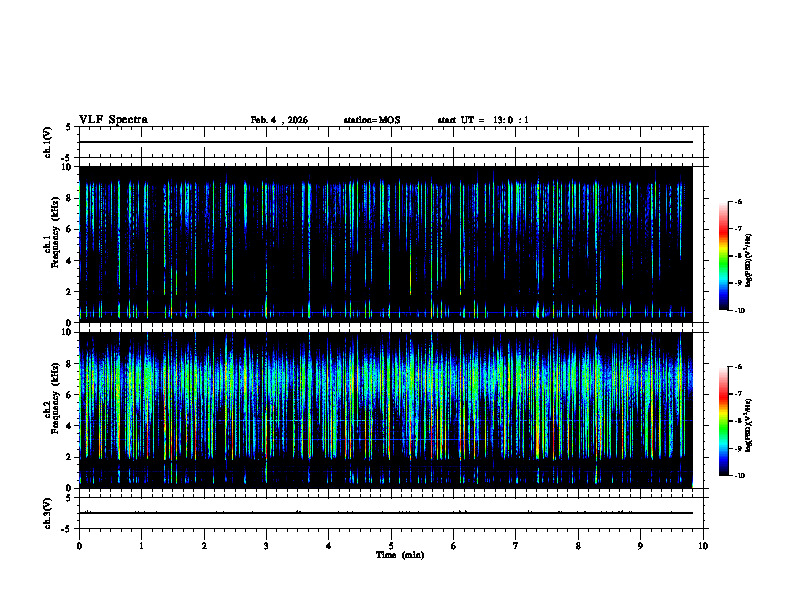Click the "4" kHz tick label on the ch.2 frequency axis
Viewport: 792px width, 612px height.
click(x=70, y=426)
